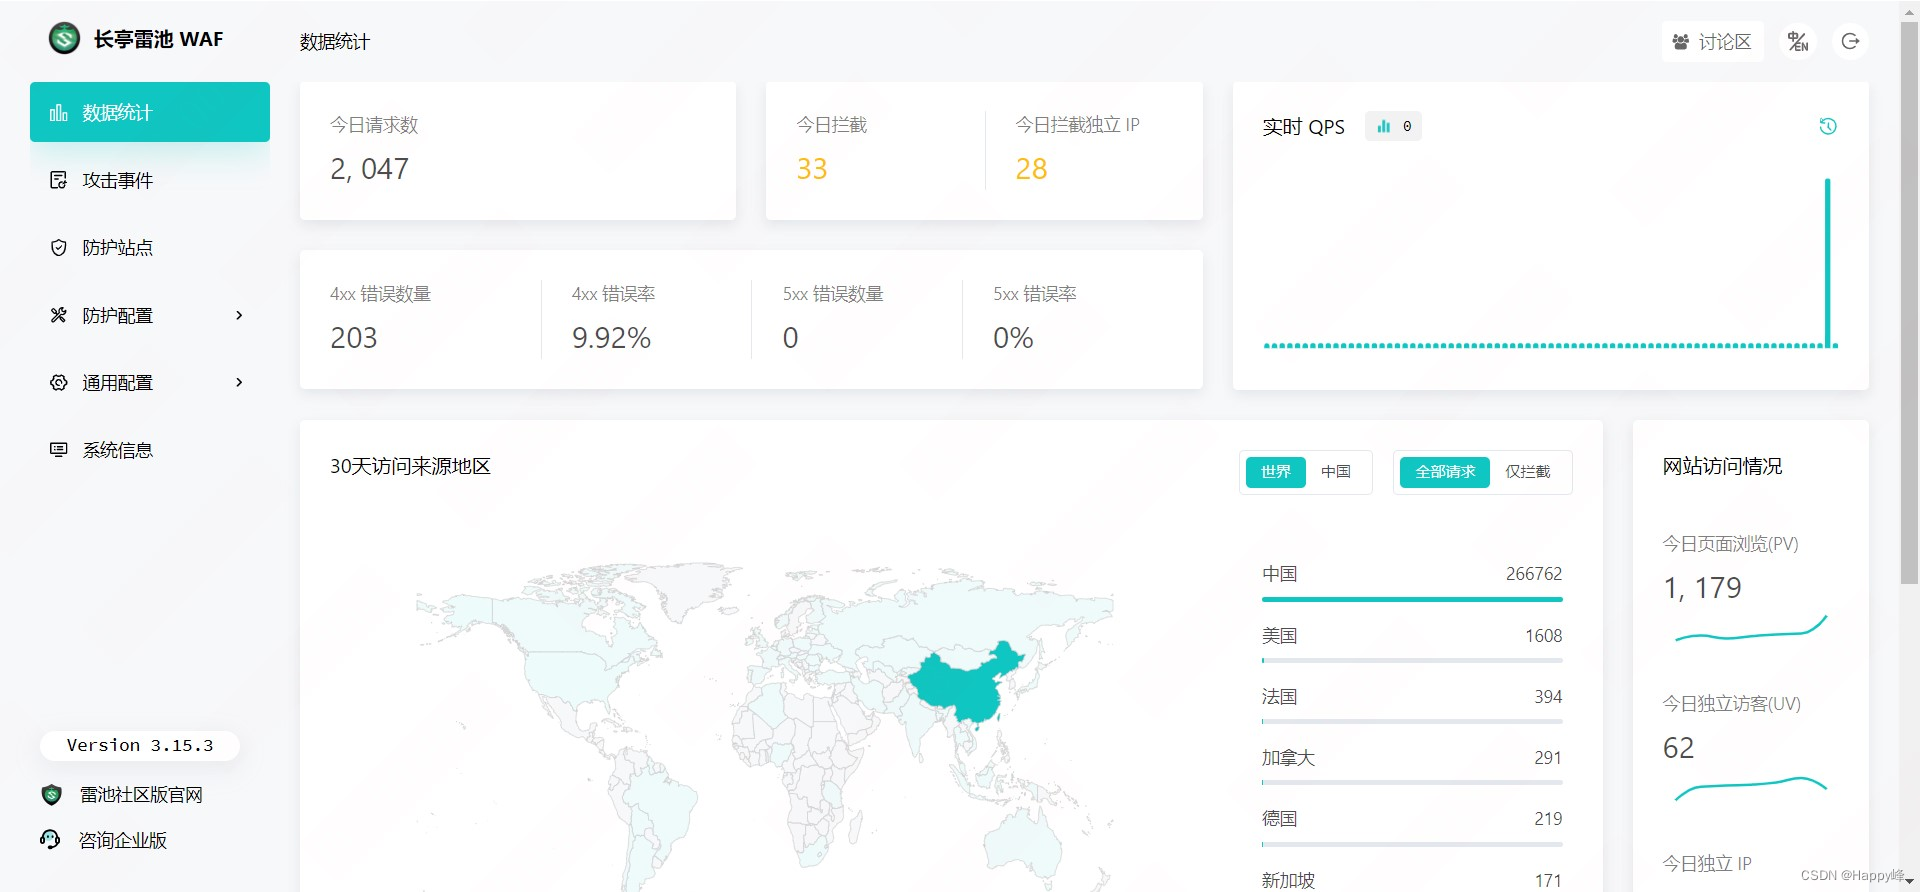Click the 美国 count 1608
1920x892 pixels.
1543,636
